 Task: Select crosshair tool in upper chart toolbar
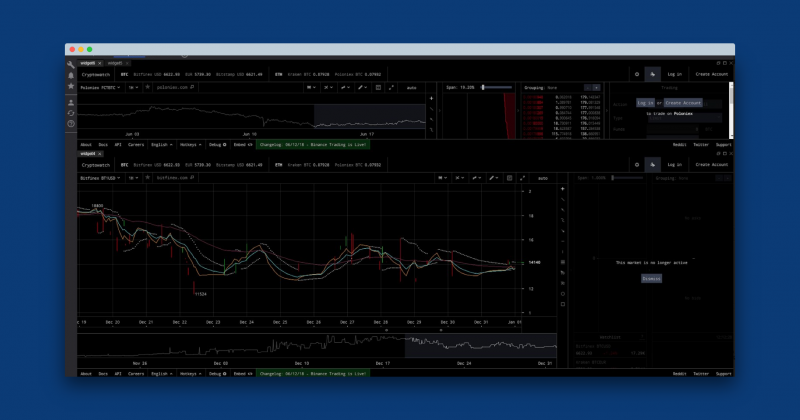[x=432, y=98]
